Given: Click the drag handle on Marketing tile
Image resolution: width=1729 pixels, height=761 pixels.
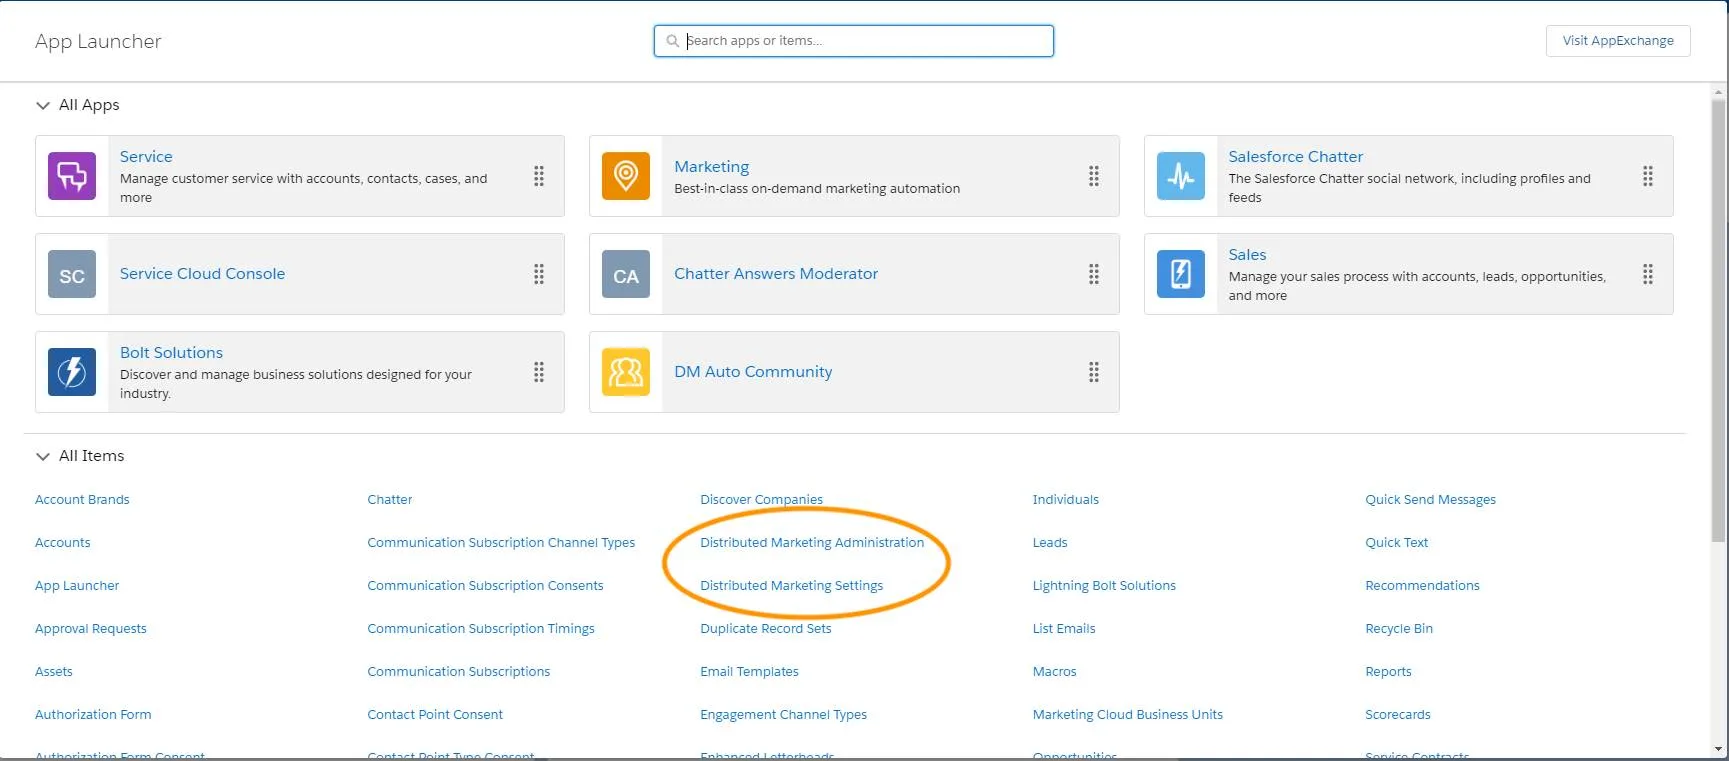Looking at the screenshot, I should pyautogui.click(x=1094, y=176).
